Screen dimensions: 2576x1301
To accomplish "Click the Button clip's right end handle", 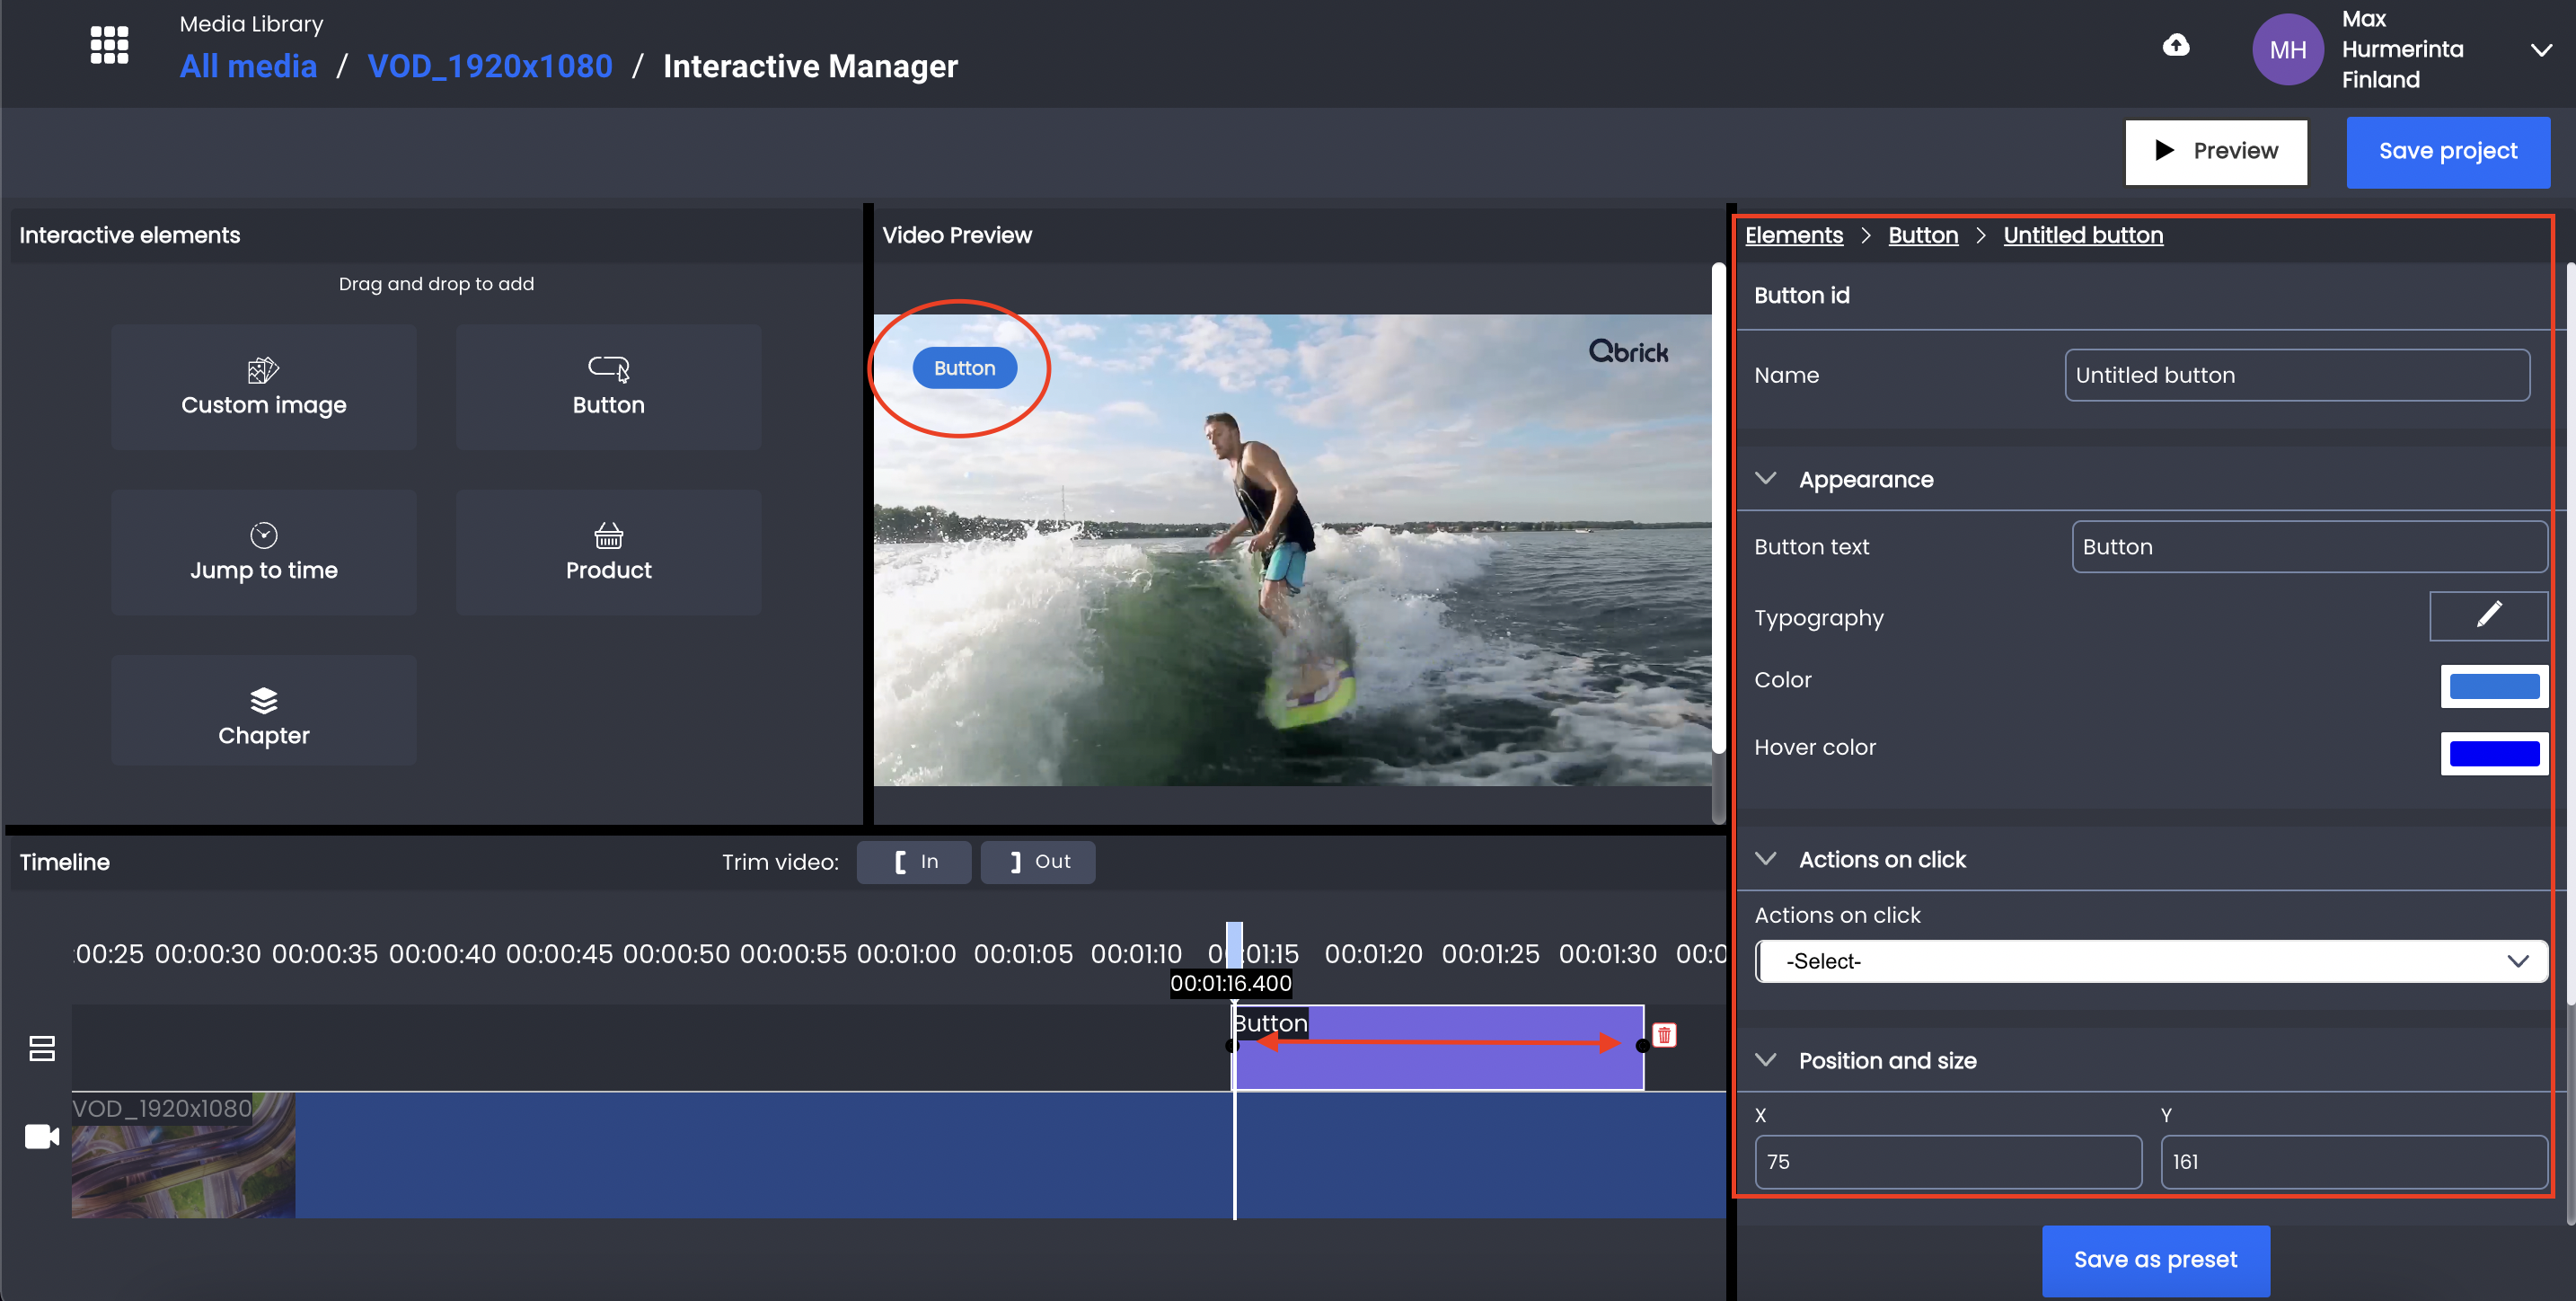I will tap(1642, 1046).
